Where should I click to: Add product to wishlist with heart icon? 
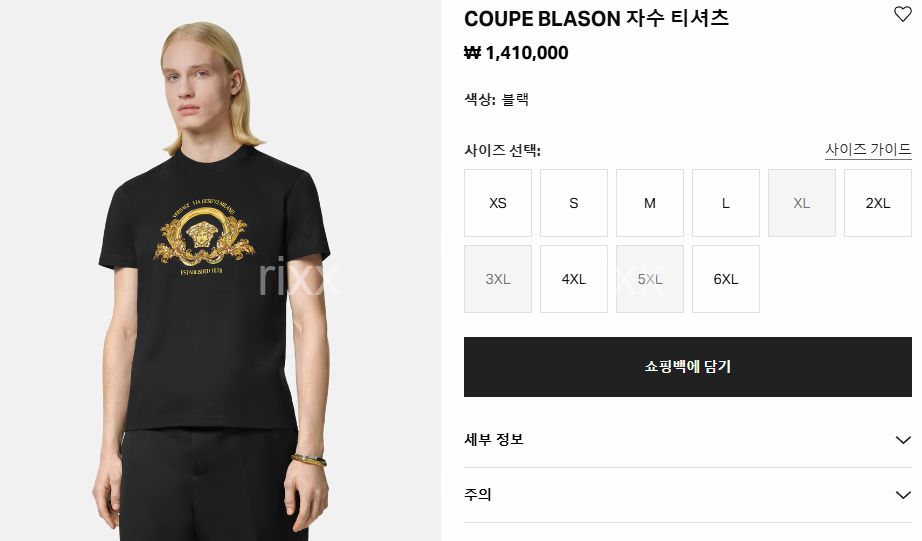(902, 14)
